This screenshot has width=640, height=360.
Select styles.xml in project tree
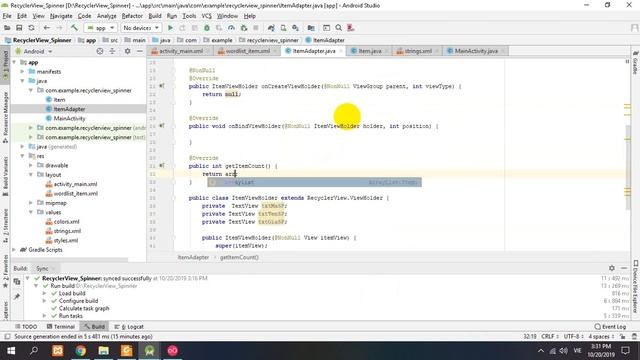[x=66, y=241]
